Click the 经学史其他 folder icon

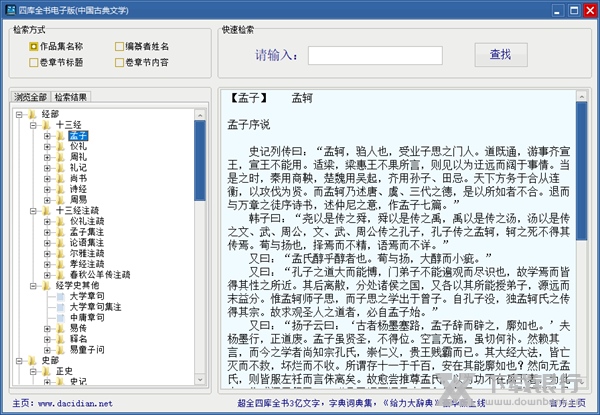(46, 285)
